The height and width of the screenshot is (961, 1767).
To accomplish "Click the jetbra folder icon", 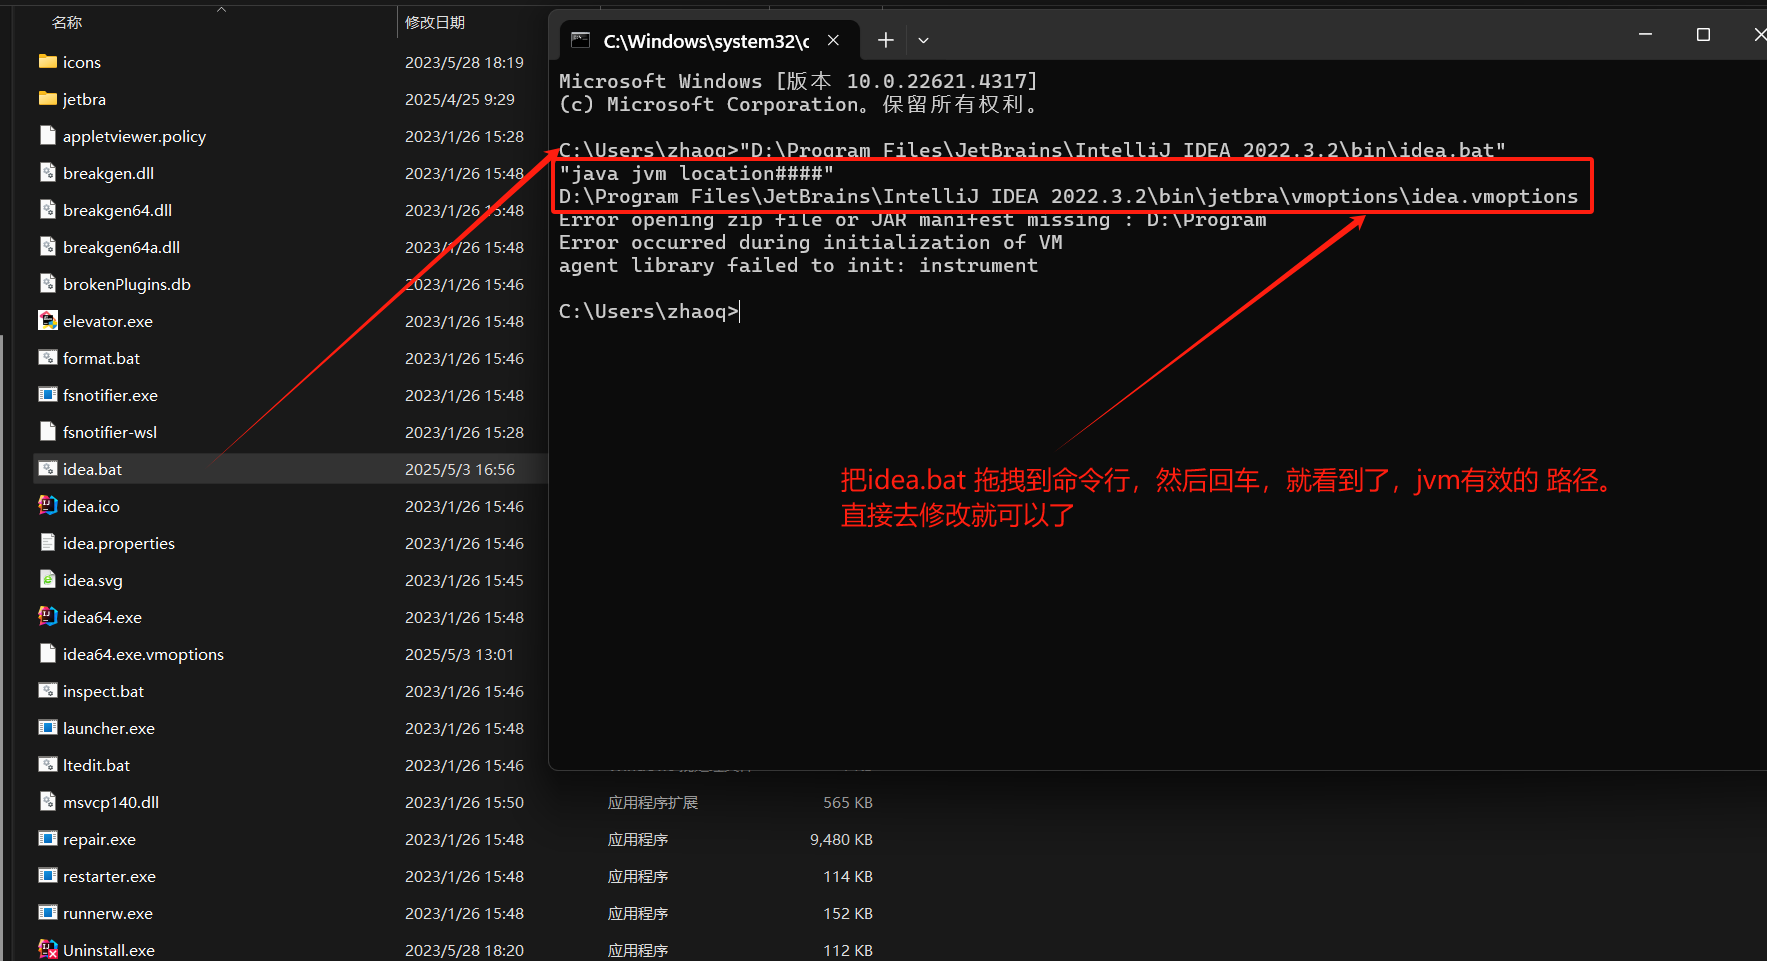I will tap(47, 99).
